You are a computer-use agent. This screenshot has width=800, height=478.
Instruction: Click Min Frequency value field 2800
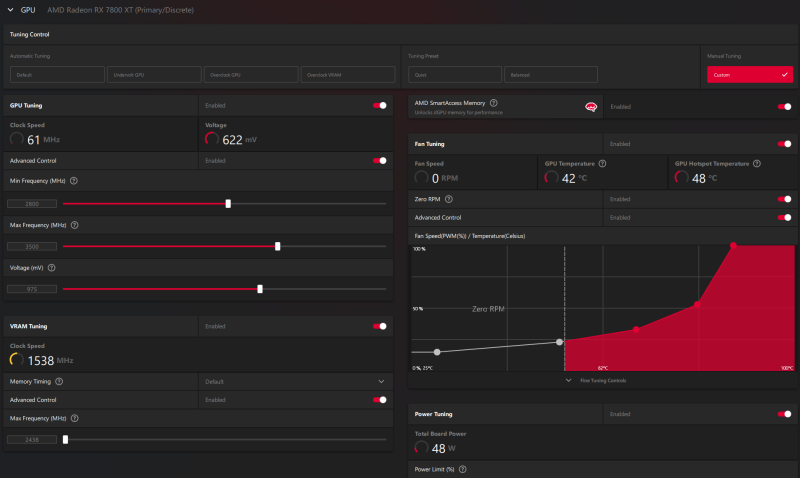32,204
